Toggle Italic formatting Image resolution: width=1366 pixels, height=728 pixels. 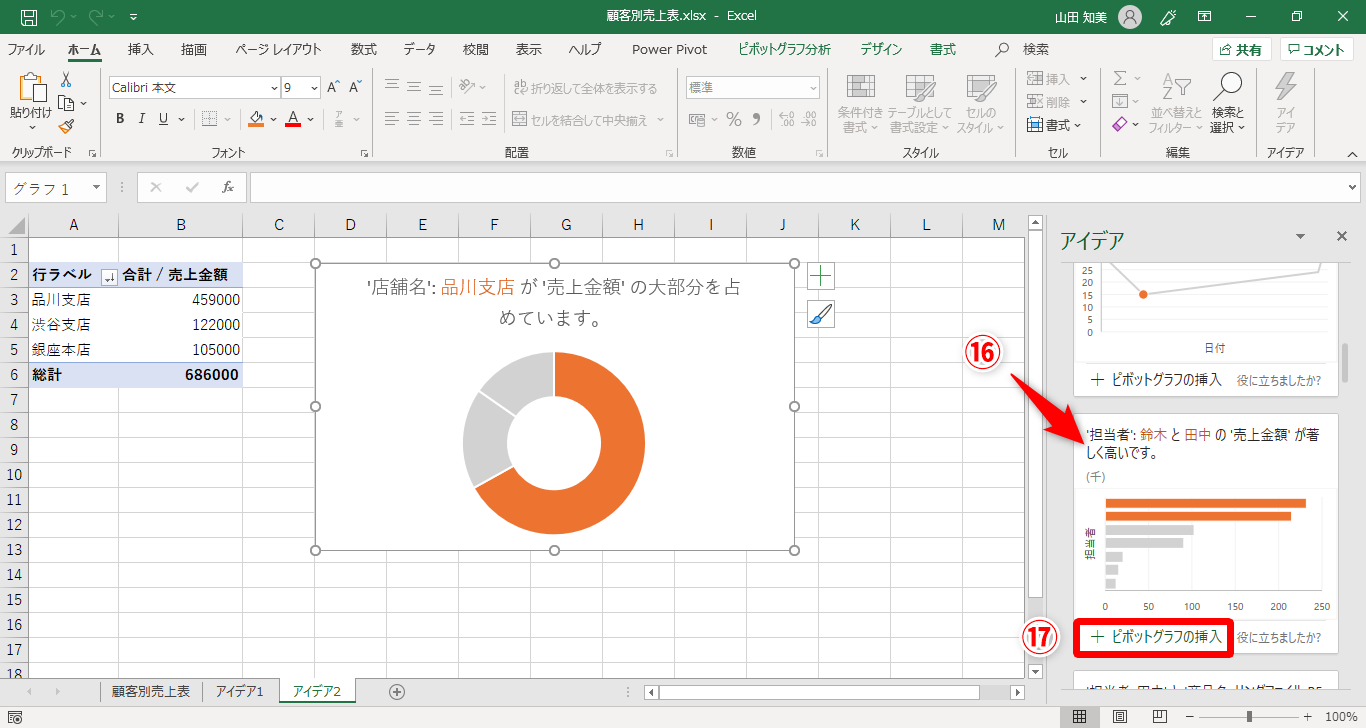[x=141, y=119]
